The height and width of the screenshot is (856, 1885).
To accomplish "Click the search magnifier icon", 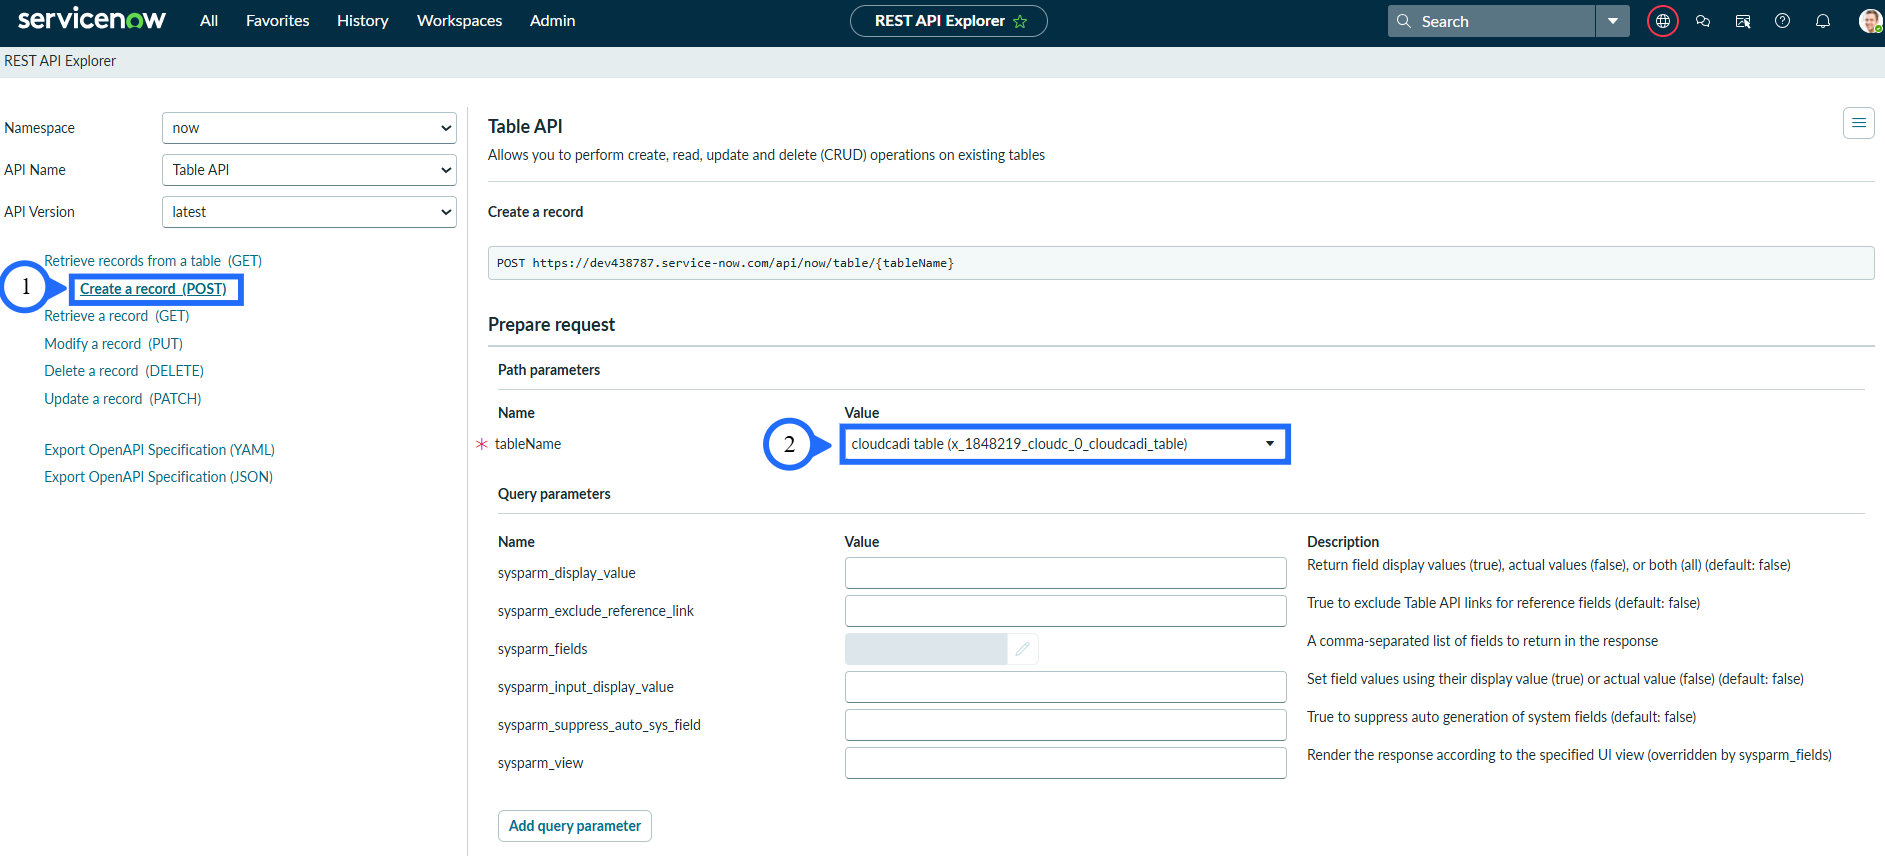I will 1404,21.
